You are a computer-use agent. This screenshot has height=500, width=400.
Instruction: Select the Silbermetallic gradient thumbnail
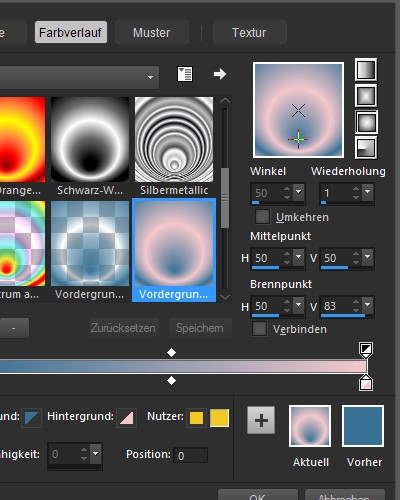(174, 139)
